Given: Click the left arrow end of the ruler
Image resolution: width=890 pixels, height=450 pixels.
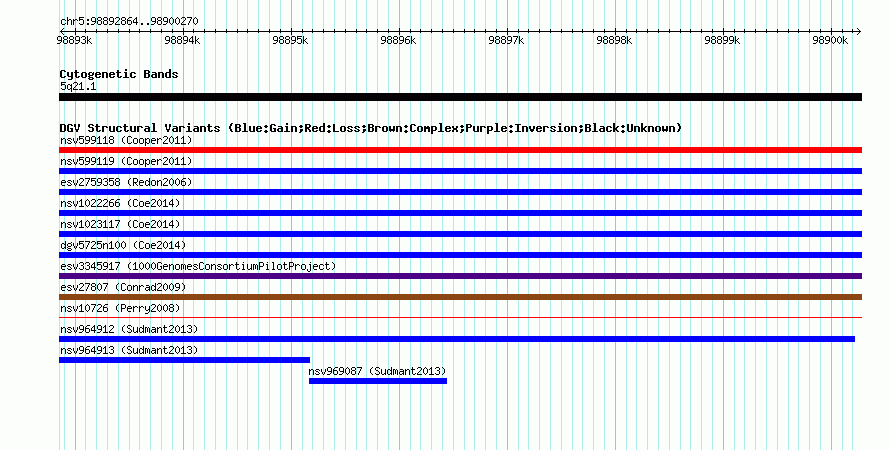Looking at the screenshot, I should click(x=62, y=31).
